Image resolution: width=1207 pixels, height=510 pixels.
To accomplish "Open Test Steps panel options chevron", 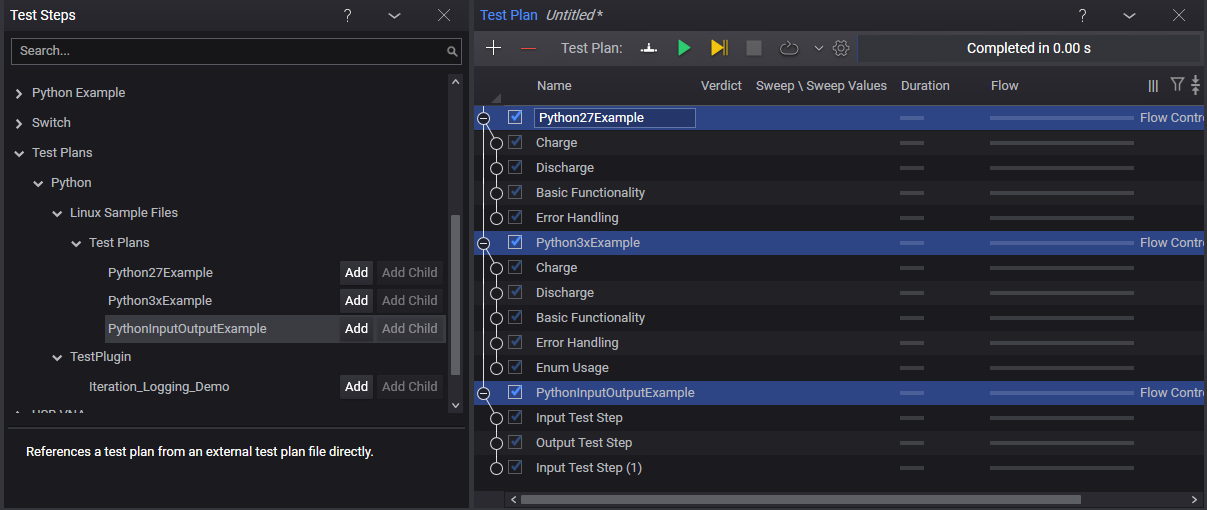I will pyautogui.click(x=394, y=15).
